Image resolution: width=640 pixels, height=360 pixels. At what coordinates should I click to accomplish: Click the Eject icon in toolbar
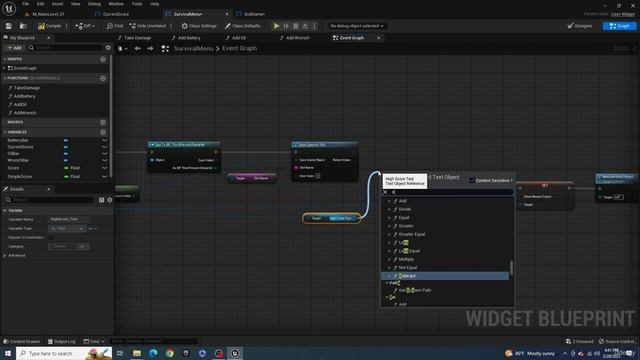tap(305, 26)
